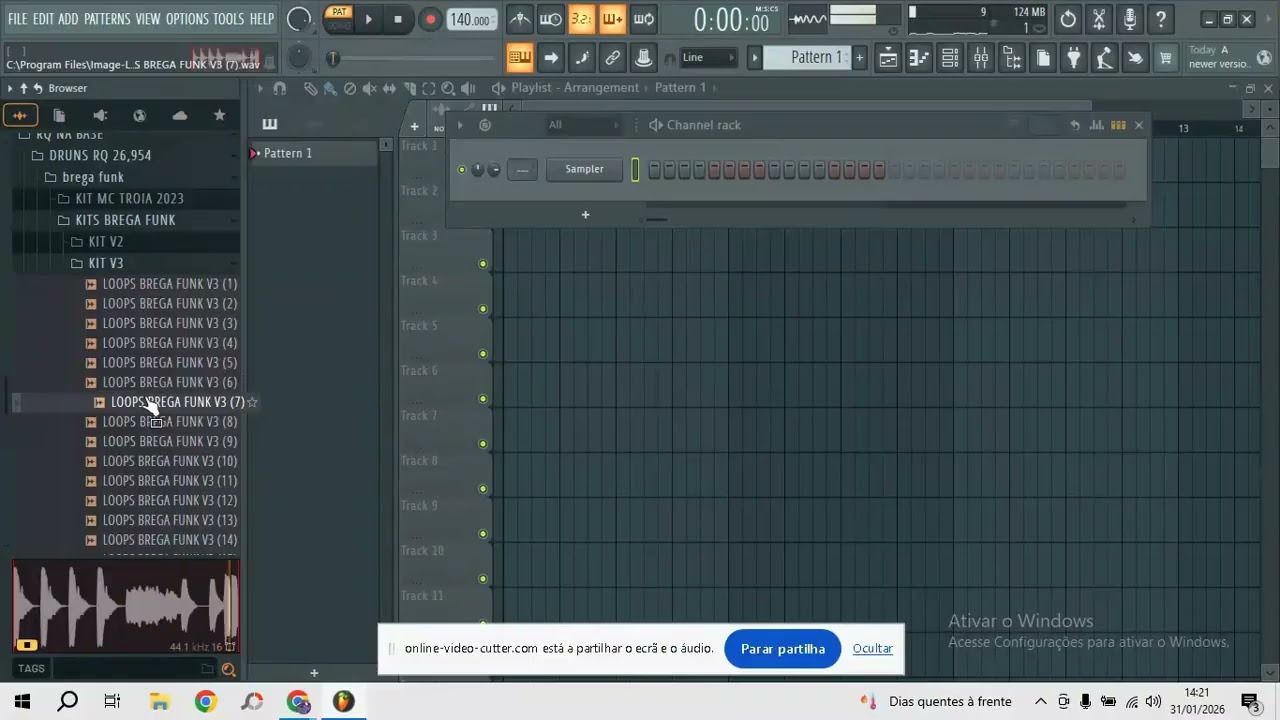Screen dimensions: 1280x720
Task: Toggle the playlist magnet snap icon
Action: point(280,89)
